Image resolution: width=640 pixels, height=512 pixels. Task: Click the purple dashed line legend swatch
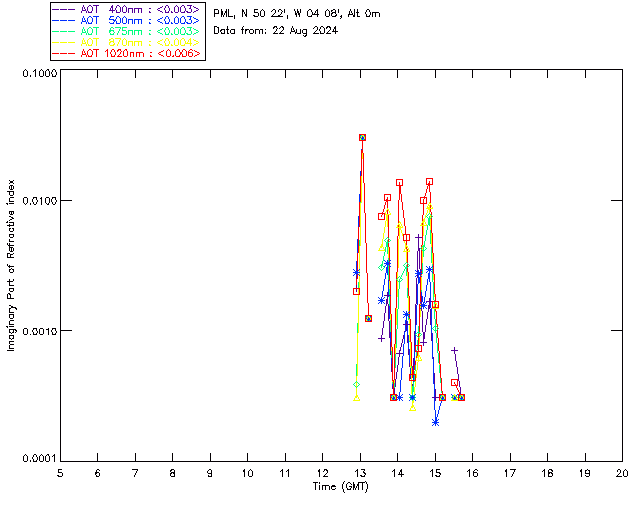tap(64, 9)
